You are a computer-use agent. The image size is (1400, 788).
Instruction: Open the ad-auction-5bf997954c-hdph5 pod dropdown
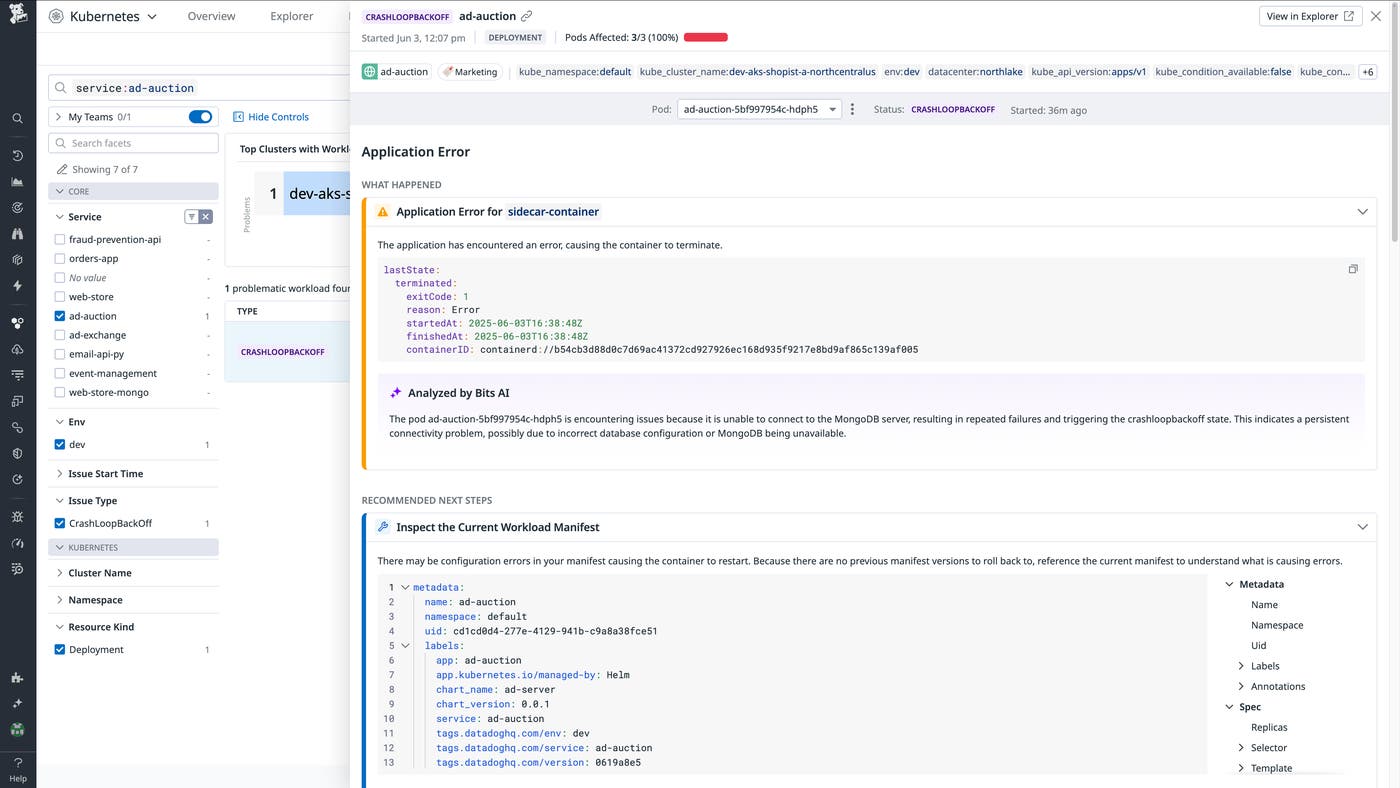pyautogui.click(x=755, y=109)
